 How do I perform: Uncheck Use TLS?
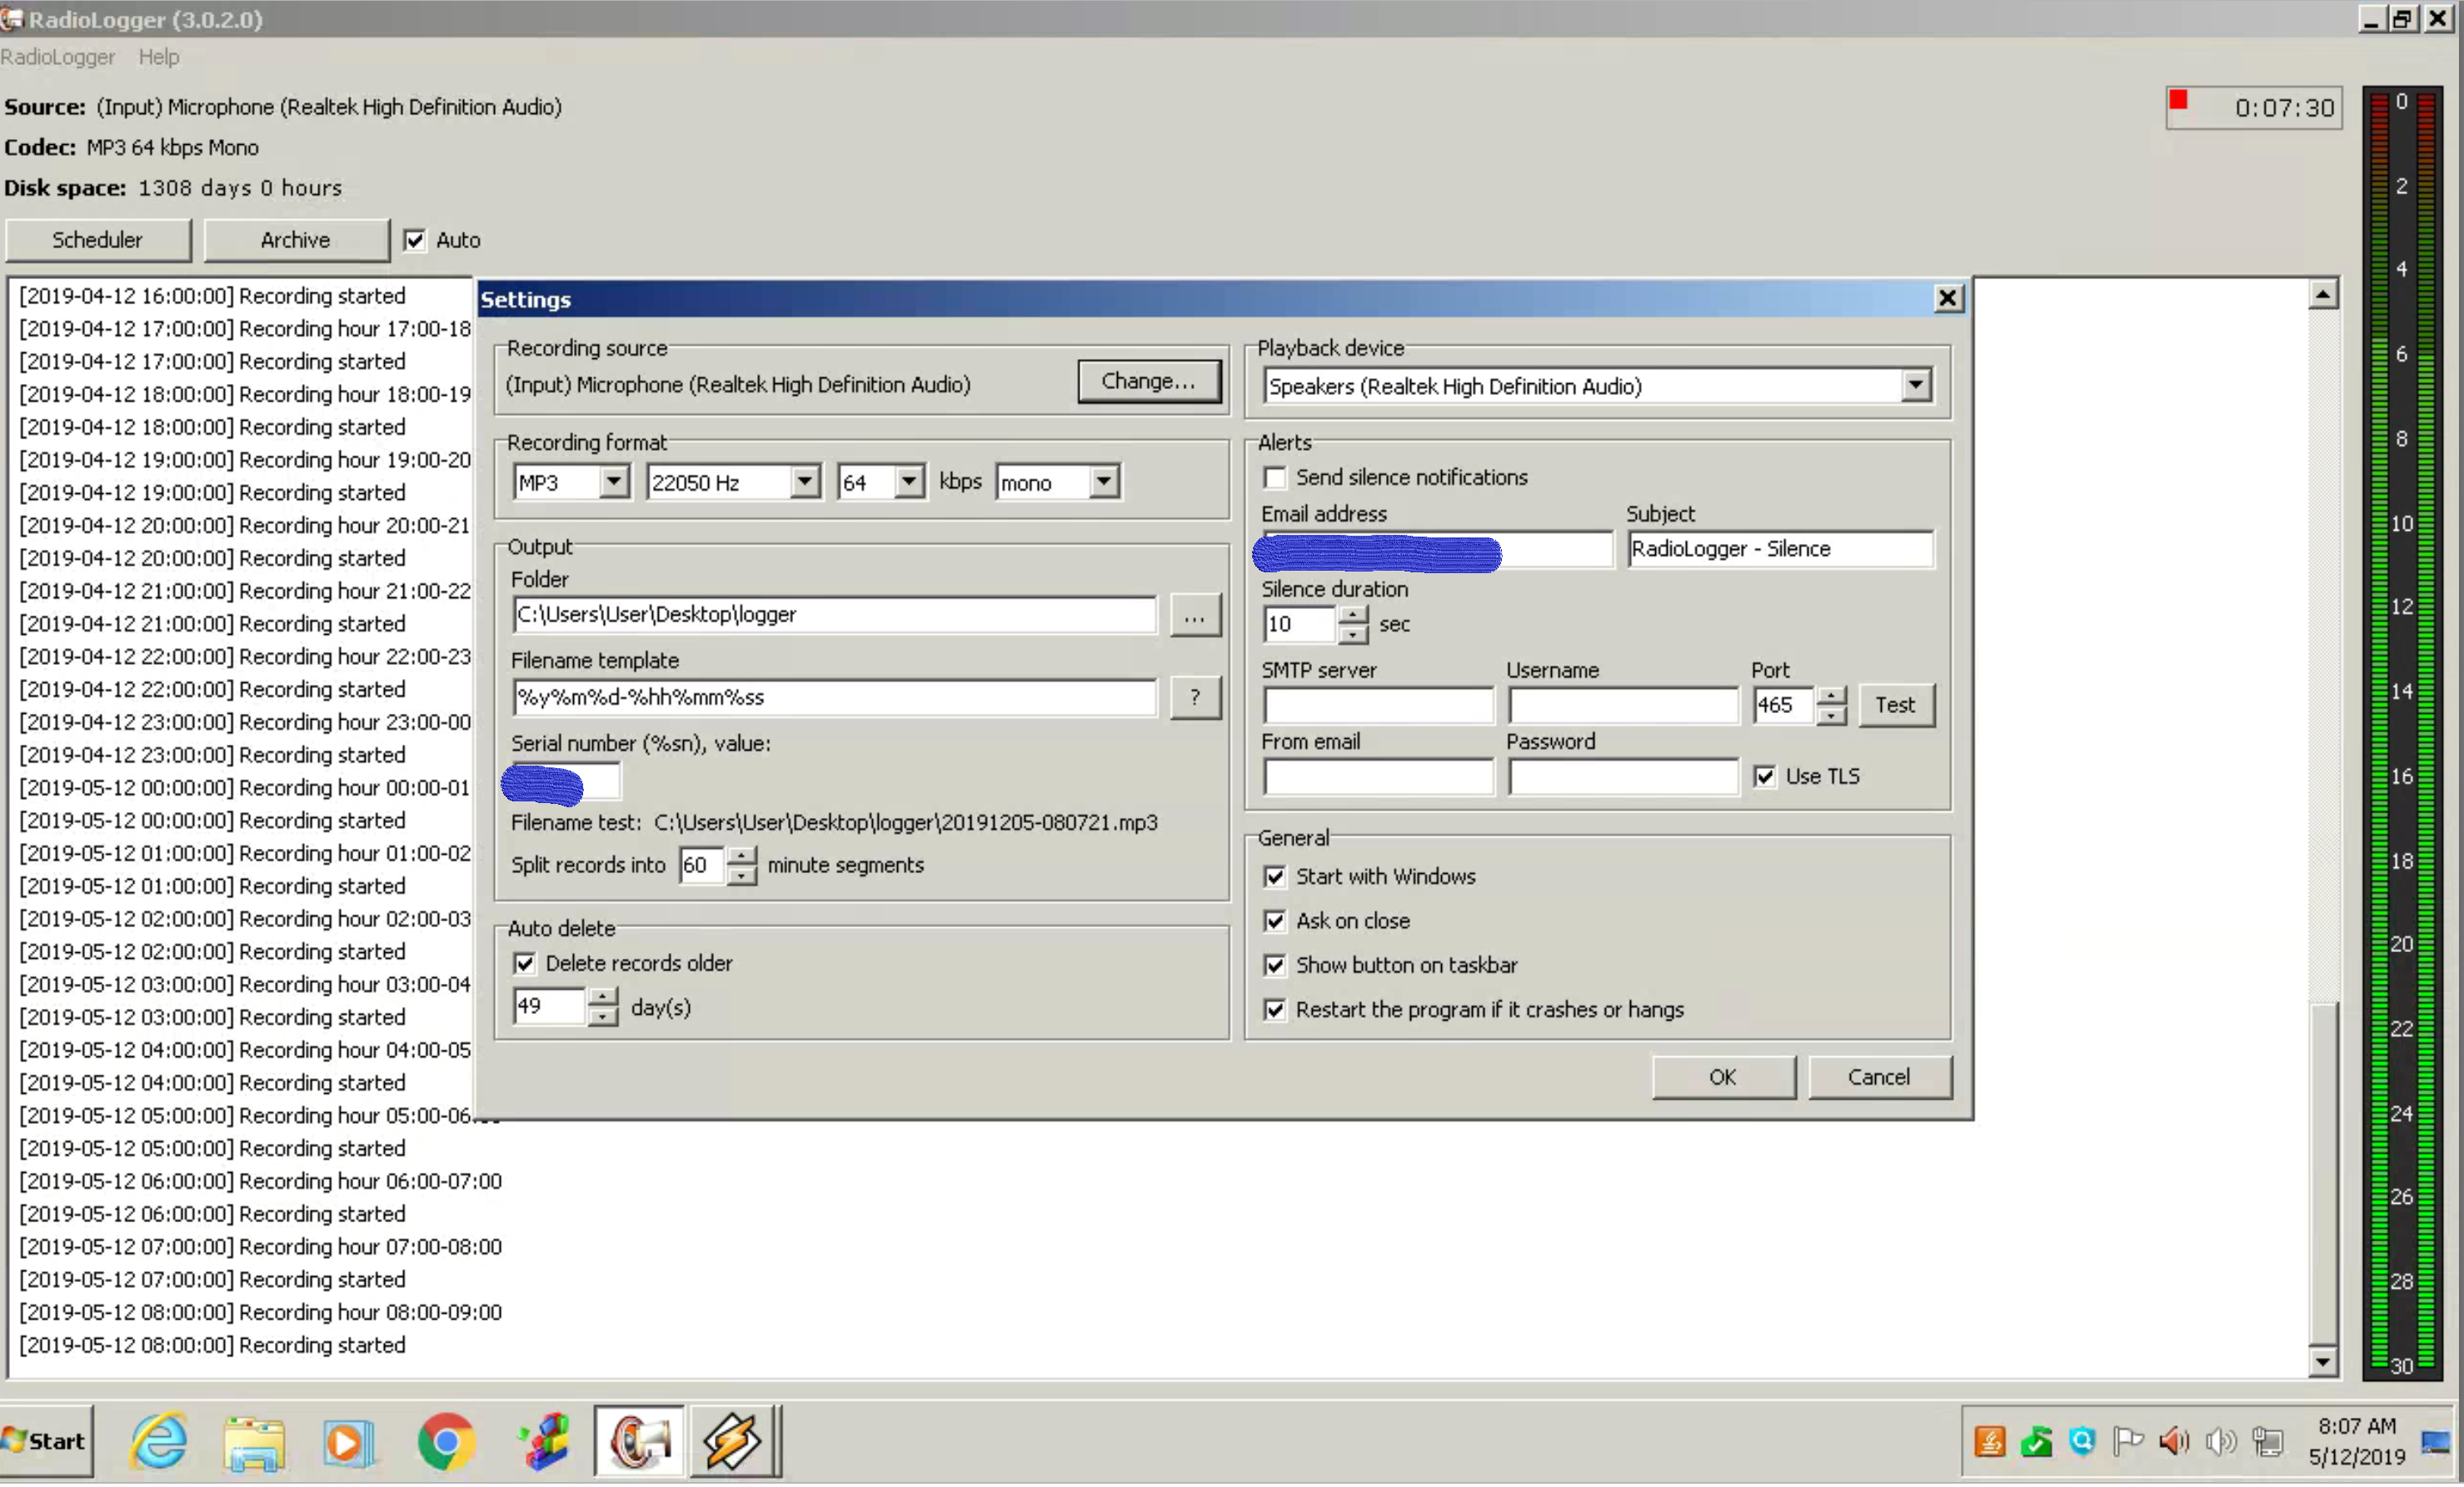point(1764,776)
